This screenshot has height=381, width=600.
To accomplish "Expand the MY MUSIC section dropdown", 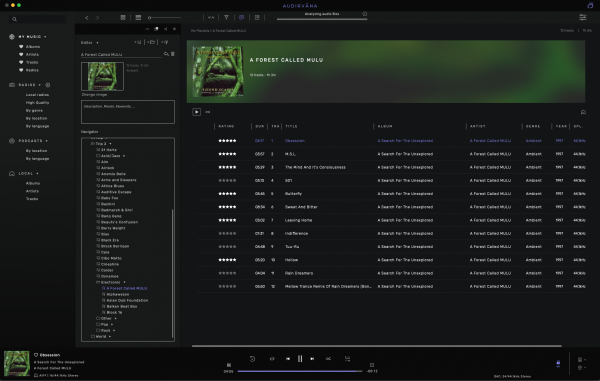I will 45,37.
